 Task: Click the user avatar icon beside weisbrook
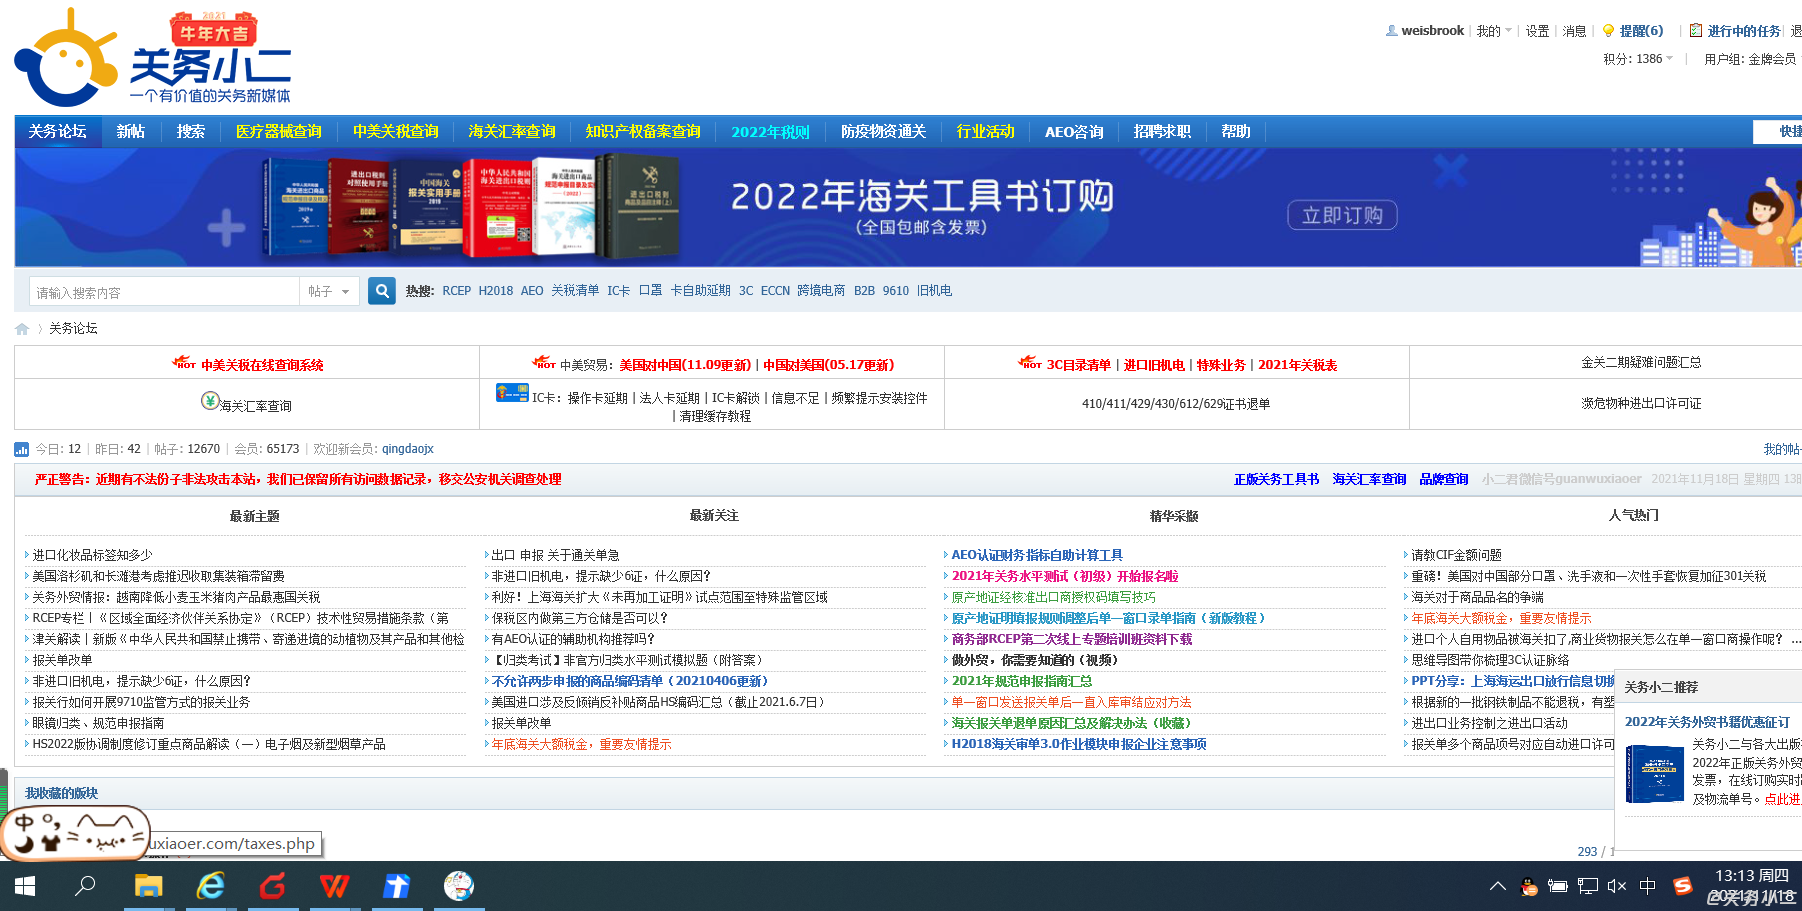click(x=1391, y=31)
